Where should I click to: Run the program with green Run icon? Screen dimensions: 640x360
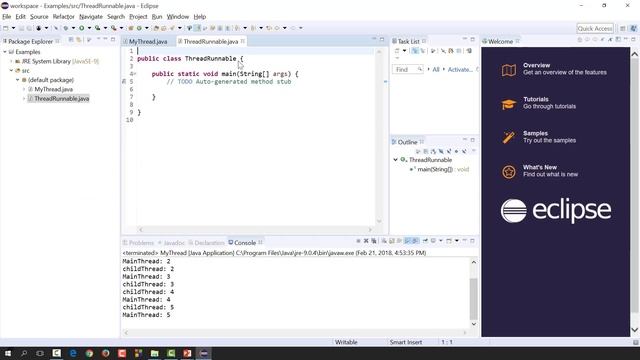82,28
